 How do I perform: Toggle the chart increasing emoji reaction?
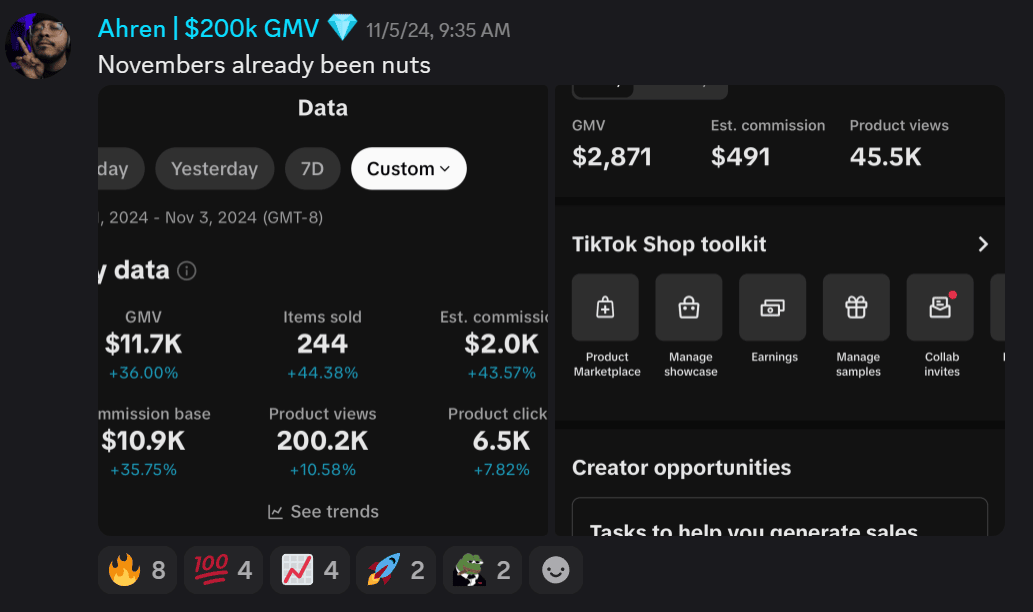point(310,570)
